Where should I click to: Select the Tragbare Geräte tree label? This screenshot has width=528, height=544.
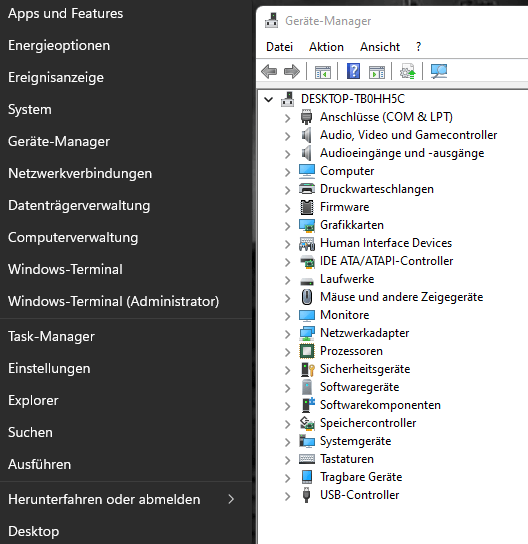[361, 477]
